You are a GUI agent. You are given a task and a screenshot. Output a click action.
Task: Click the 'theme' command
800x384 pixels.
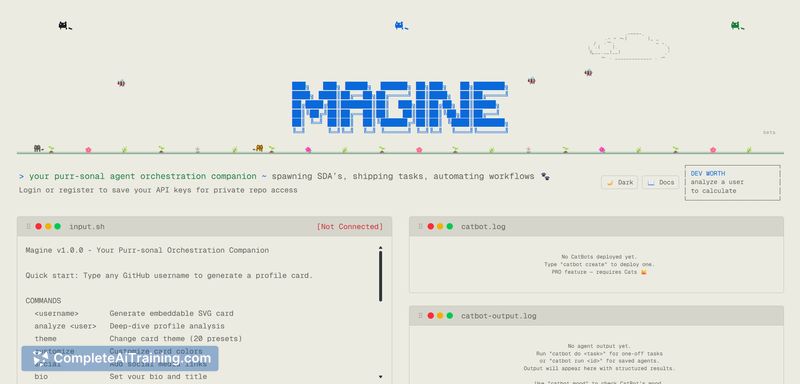point(45,339)
